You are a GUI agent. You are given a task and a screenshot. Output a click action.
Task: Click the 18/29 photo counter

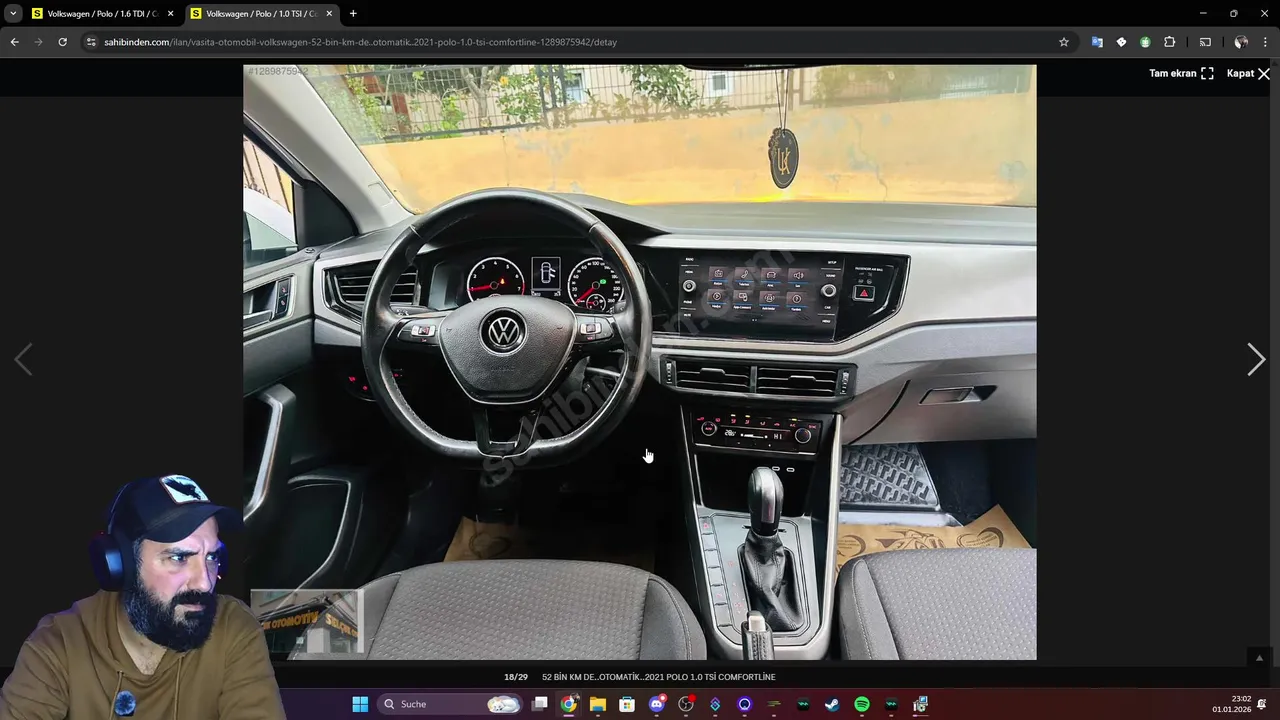515,677
